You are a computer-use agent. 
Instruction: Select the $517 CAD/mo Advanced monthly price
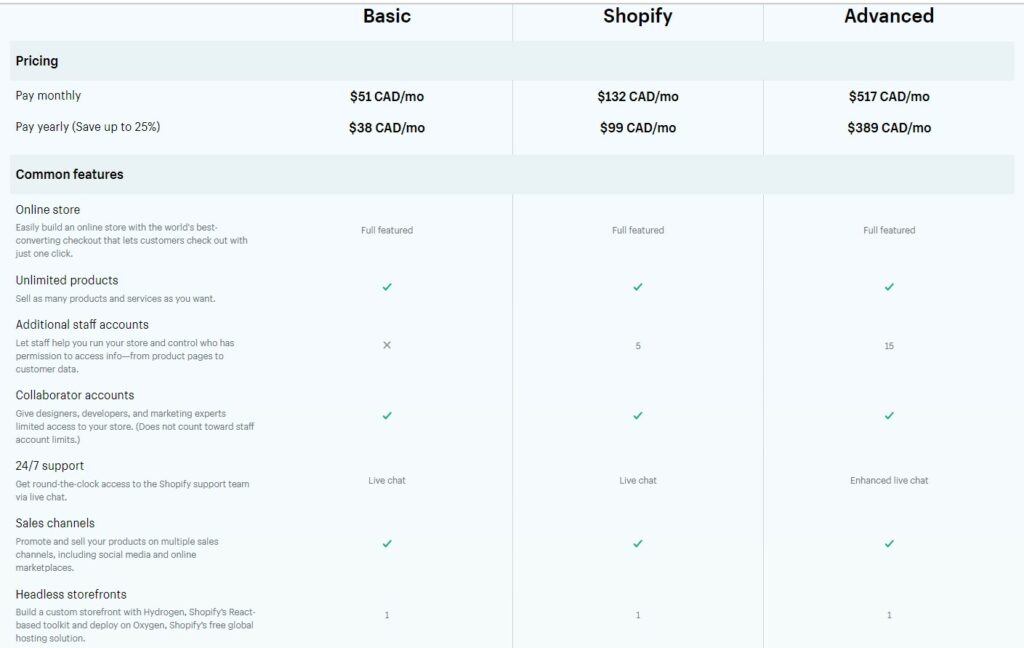(889, 97)
